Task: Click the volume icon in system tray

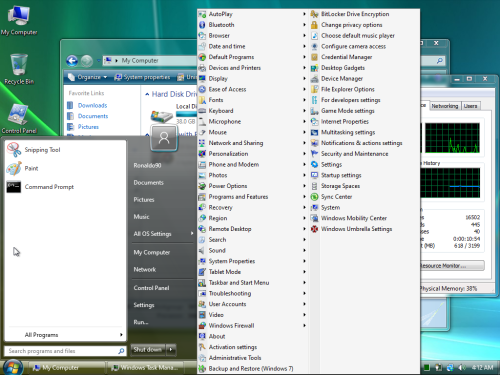Action: (x=462, y=367)
